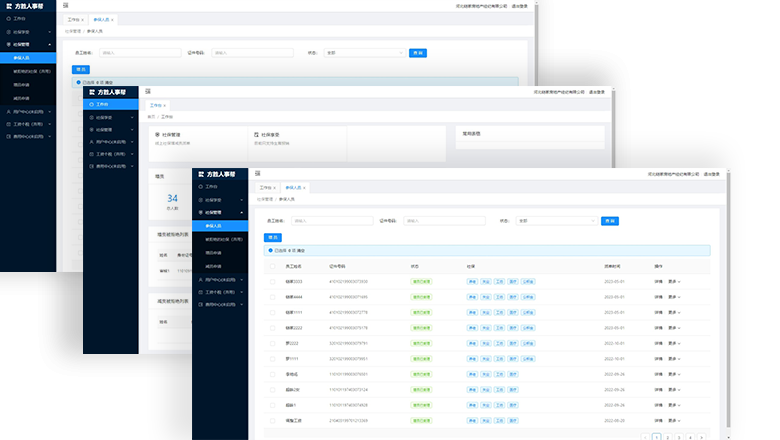Click the sidebar collapse icon in front window header
Viewport: 780px width, 440px height.
tap(259, 174)
